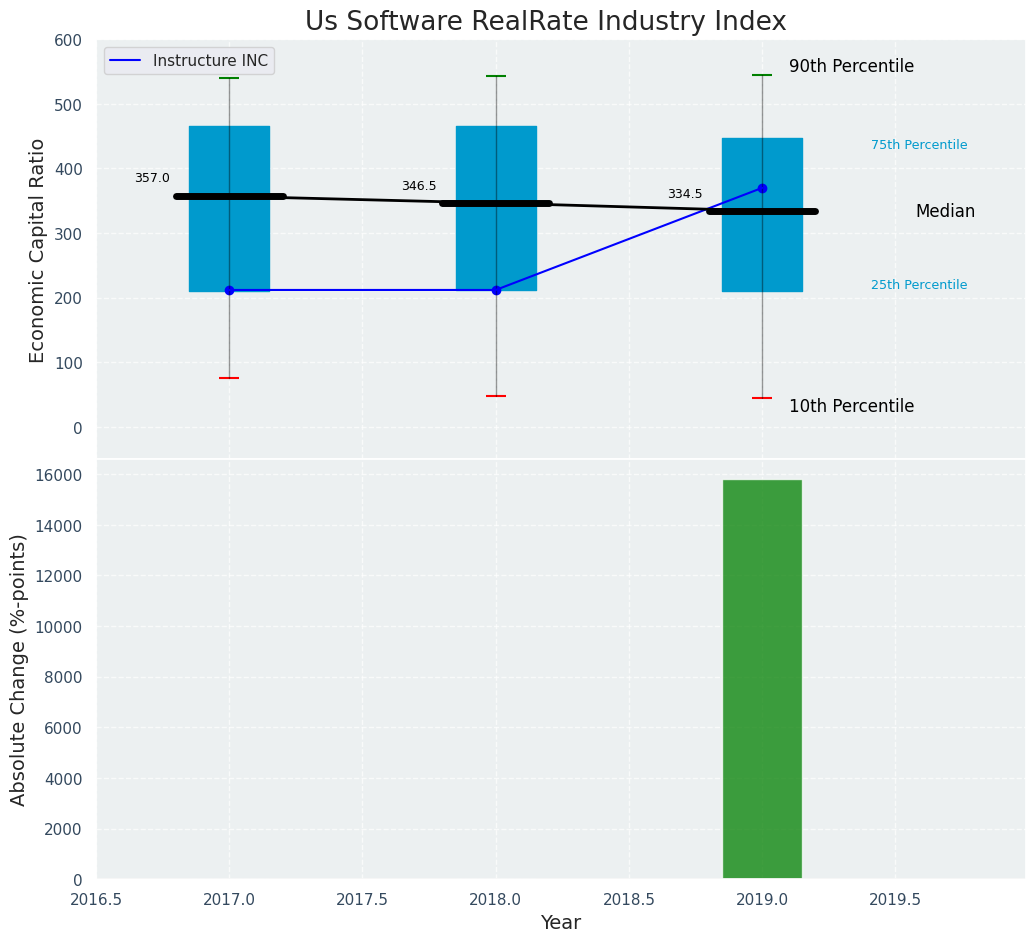Click the chart title Us Software RealRate Industry Index
Screen dimensions: 1036x942
545,22
